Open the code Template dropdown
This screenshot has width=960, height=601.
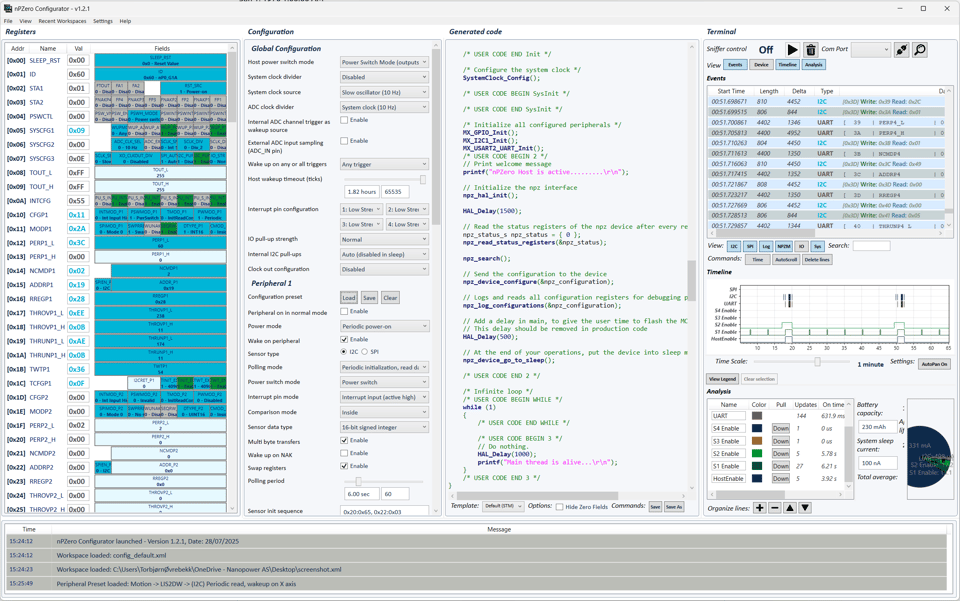(503, 506)
